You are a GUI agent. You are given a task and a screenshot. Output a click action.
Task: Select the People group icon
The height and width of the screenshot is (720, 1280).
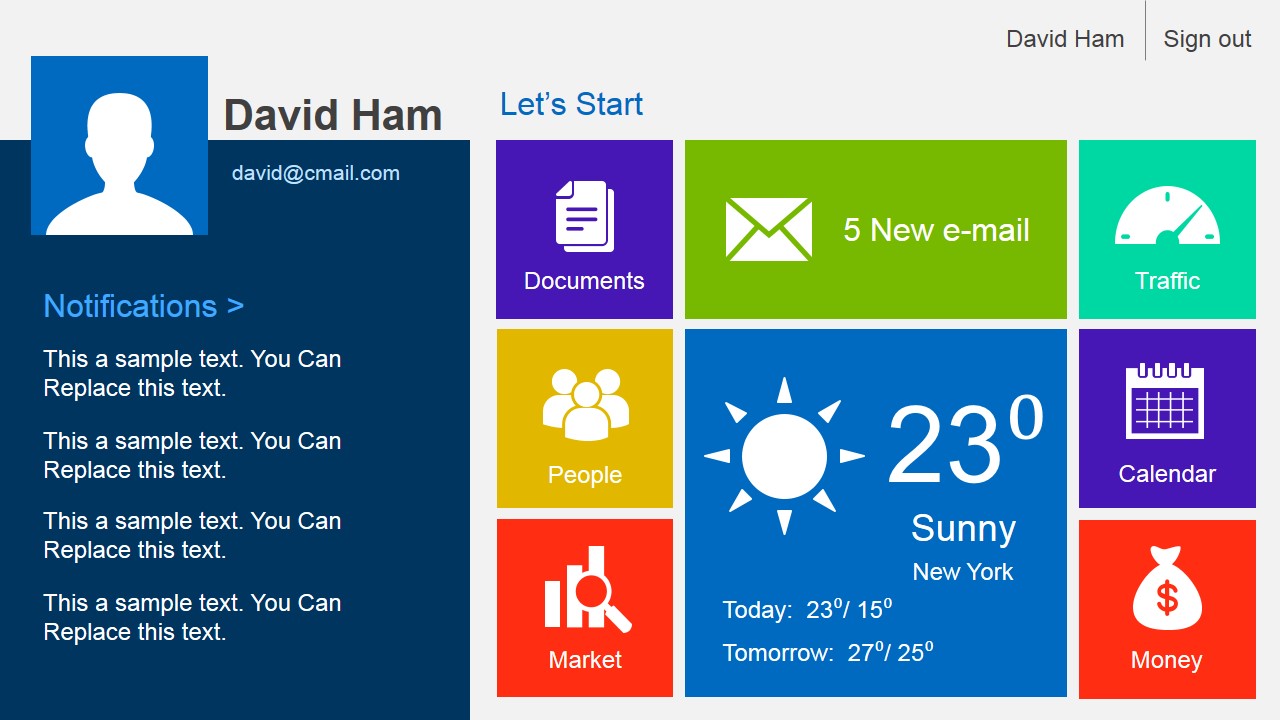(586, 405)
